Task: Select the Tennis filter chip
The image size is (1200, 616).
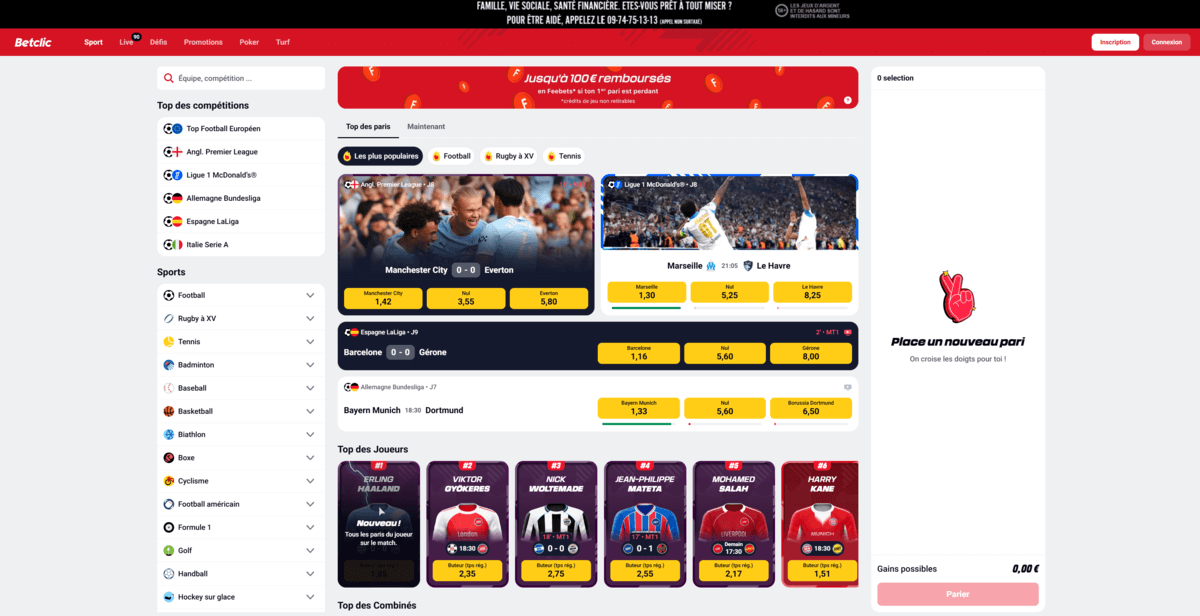Action: [564, 156]
